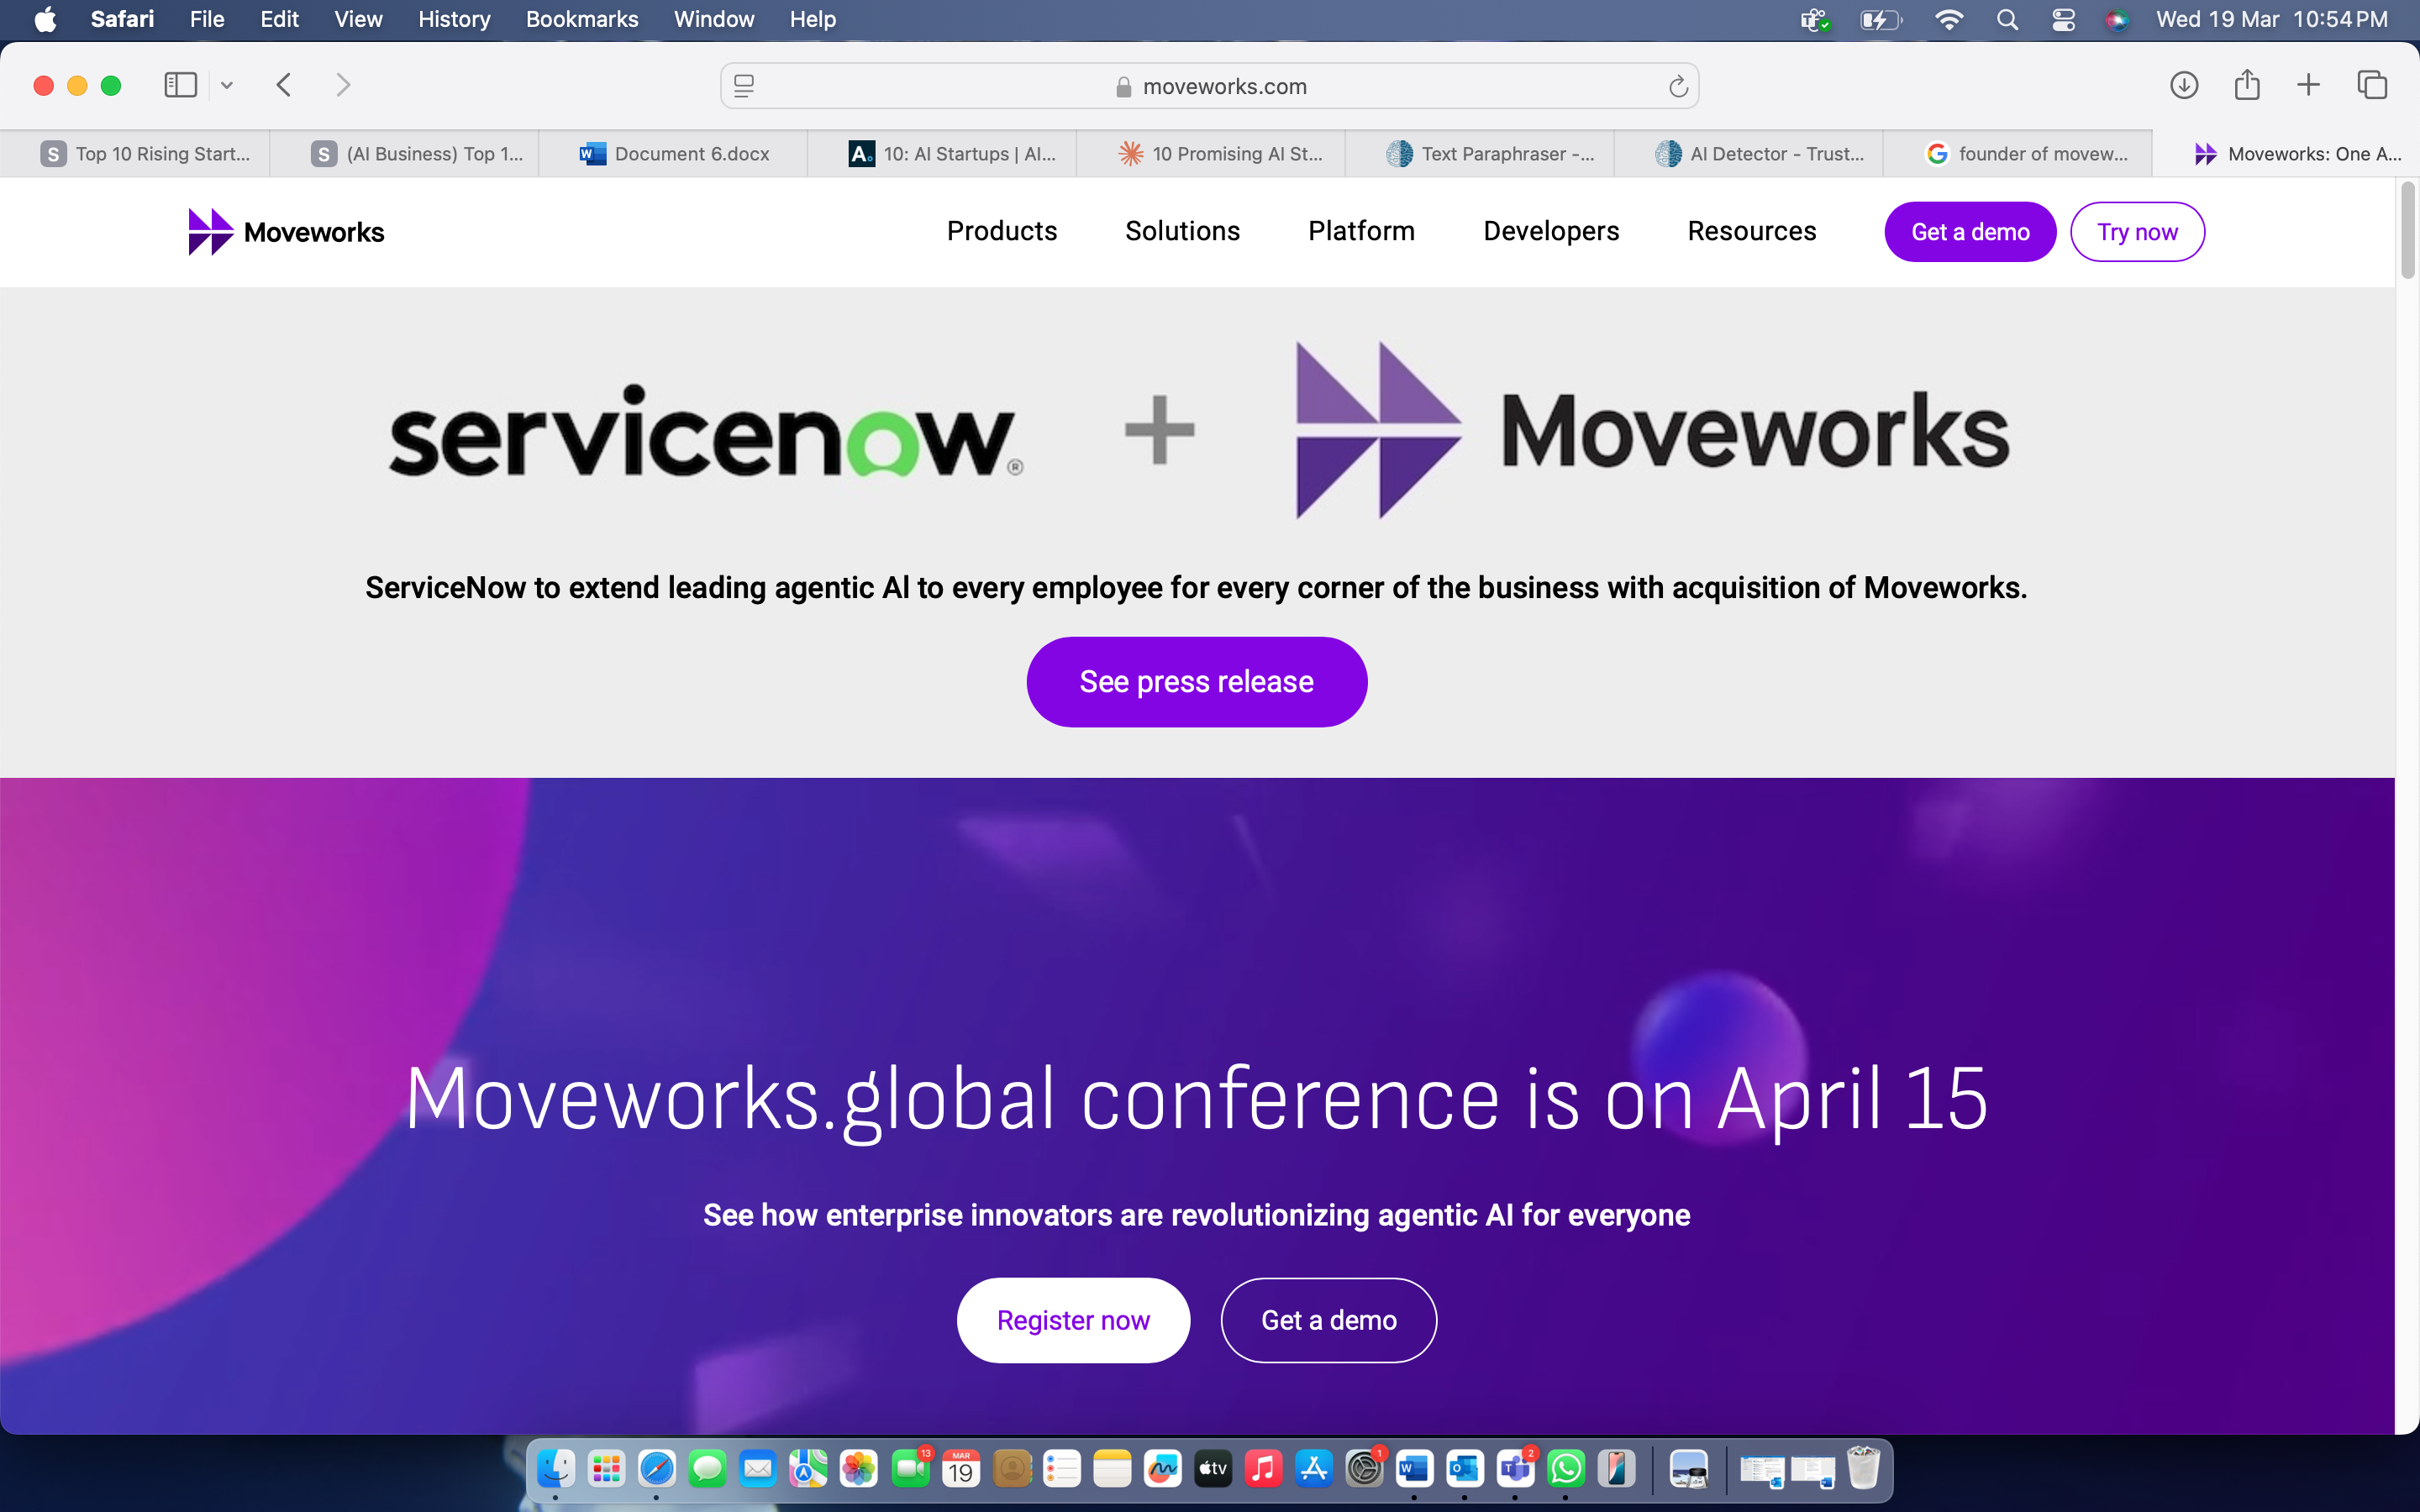2420x1512 pixels.
Task: Expand the Products navigation menu
Action: 1002,231
